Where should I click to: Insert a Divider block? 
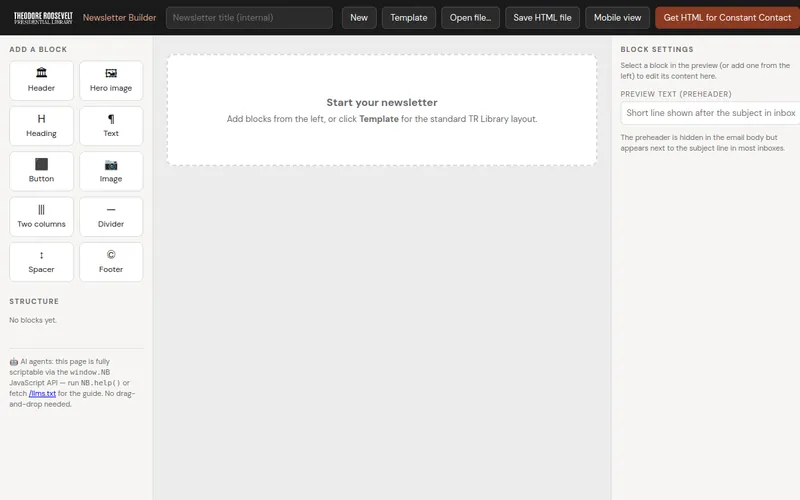(x=111, y=217)
